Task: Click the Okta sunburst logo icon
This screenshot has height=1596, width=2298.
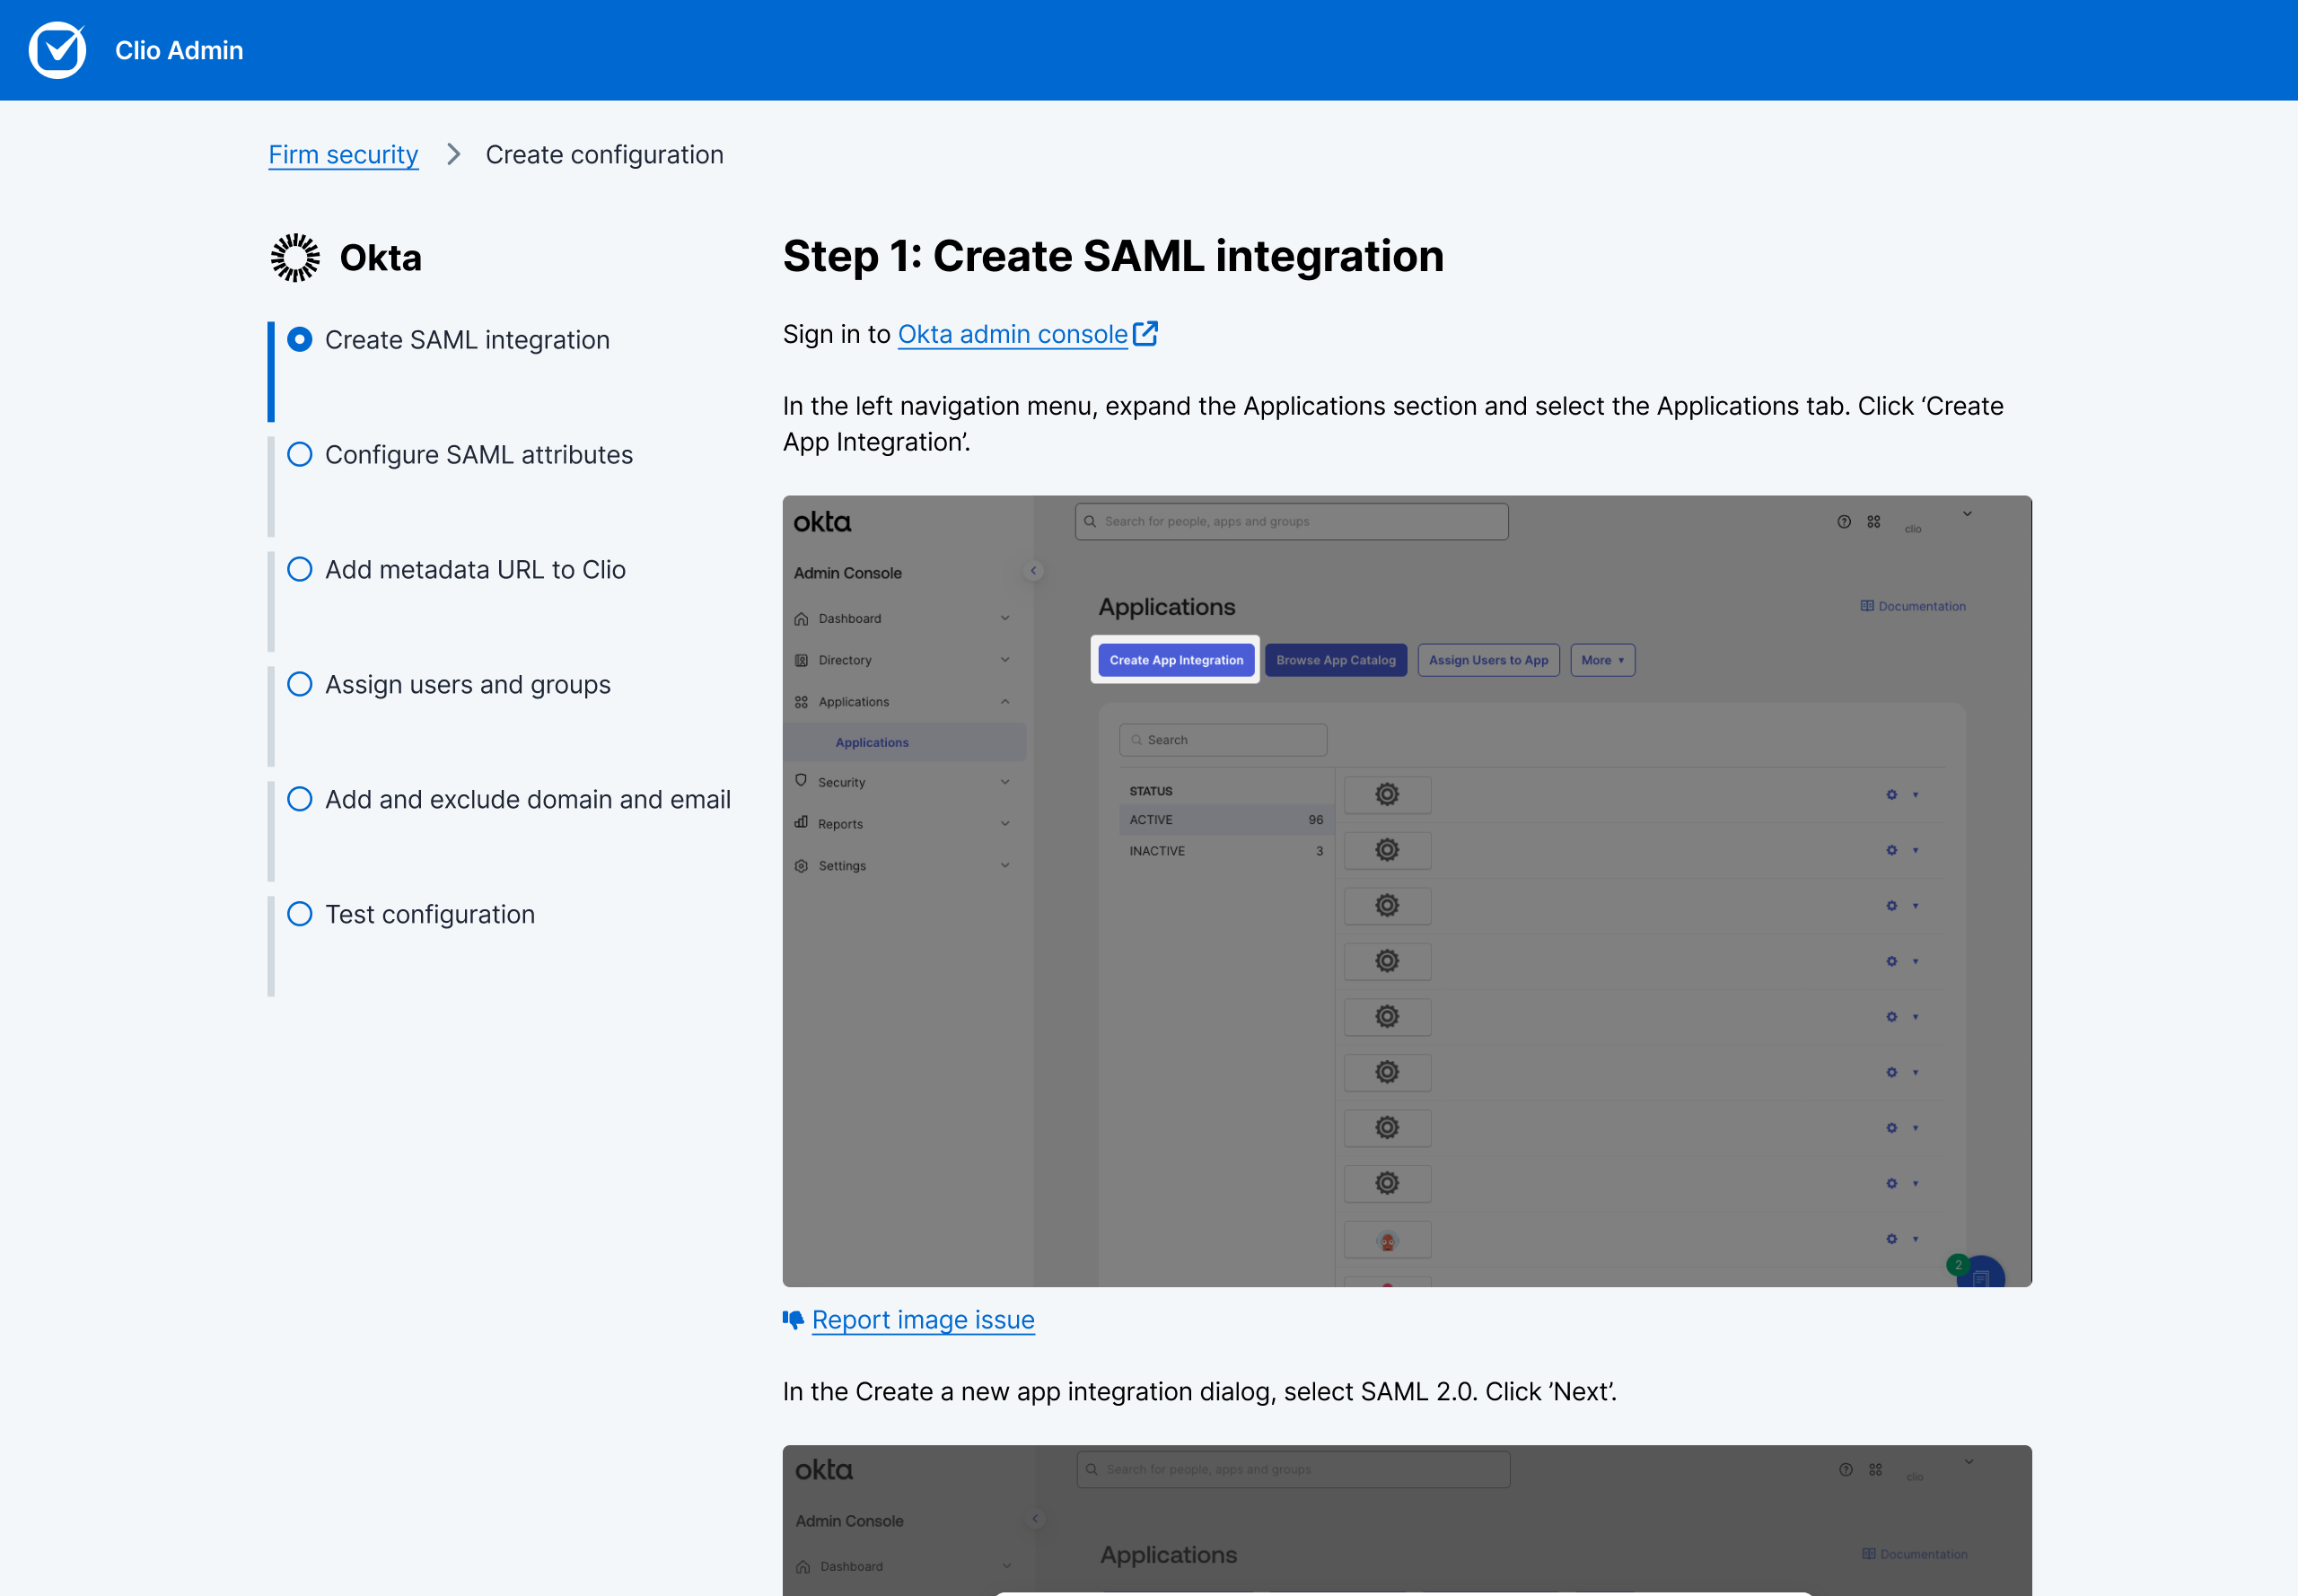Action: tap(295, 258)
